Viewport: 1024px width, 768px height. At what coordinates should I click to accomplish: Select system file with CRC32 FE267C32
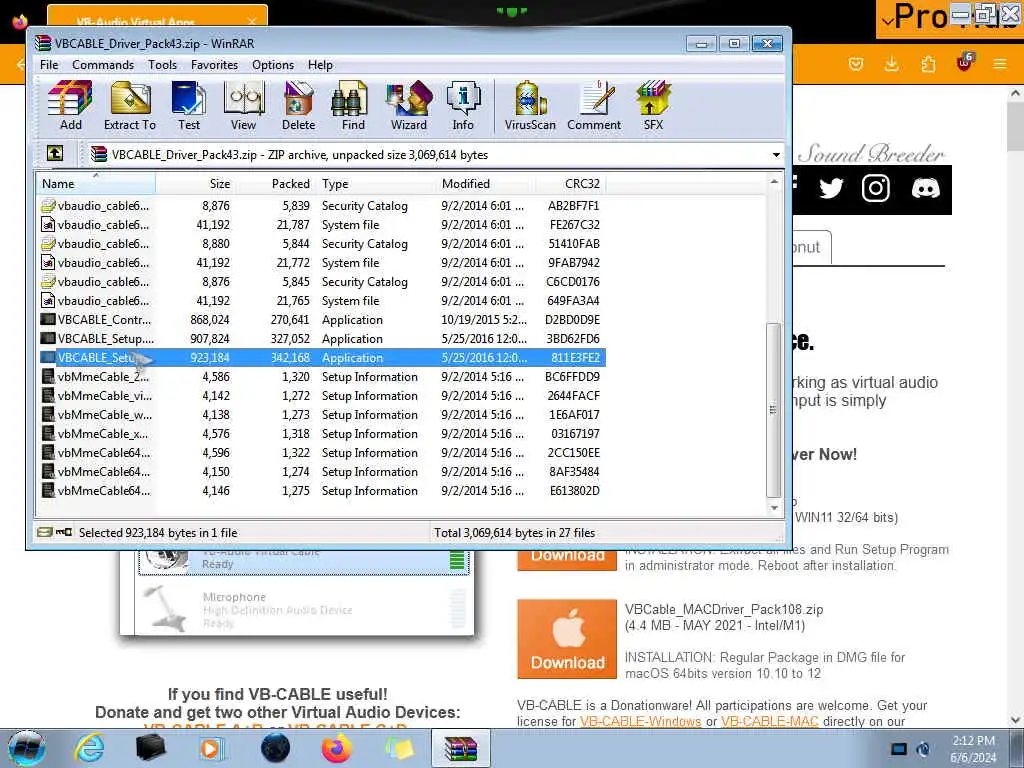[321, 225]
